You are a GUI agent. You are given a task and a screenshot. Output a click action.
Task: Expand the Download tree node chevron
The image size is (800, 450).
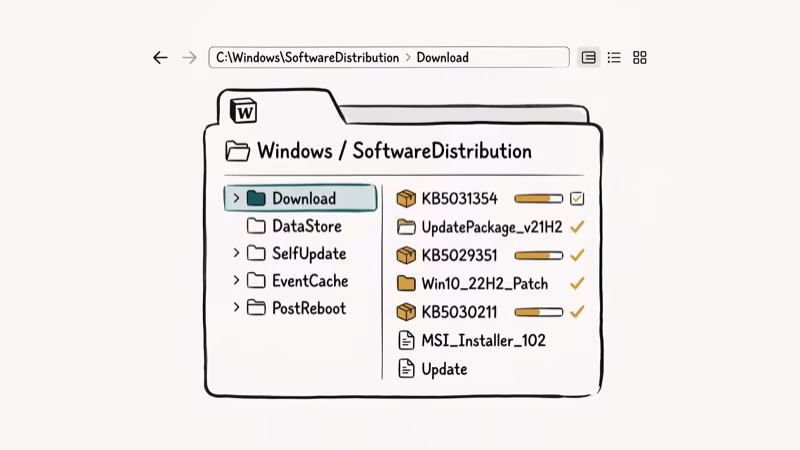pos(236,198)
